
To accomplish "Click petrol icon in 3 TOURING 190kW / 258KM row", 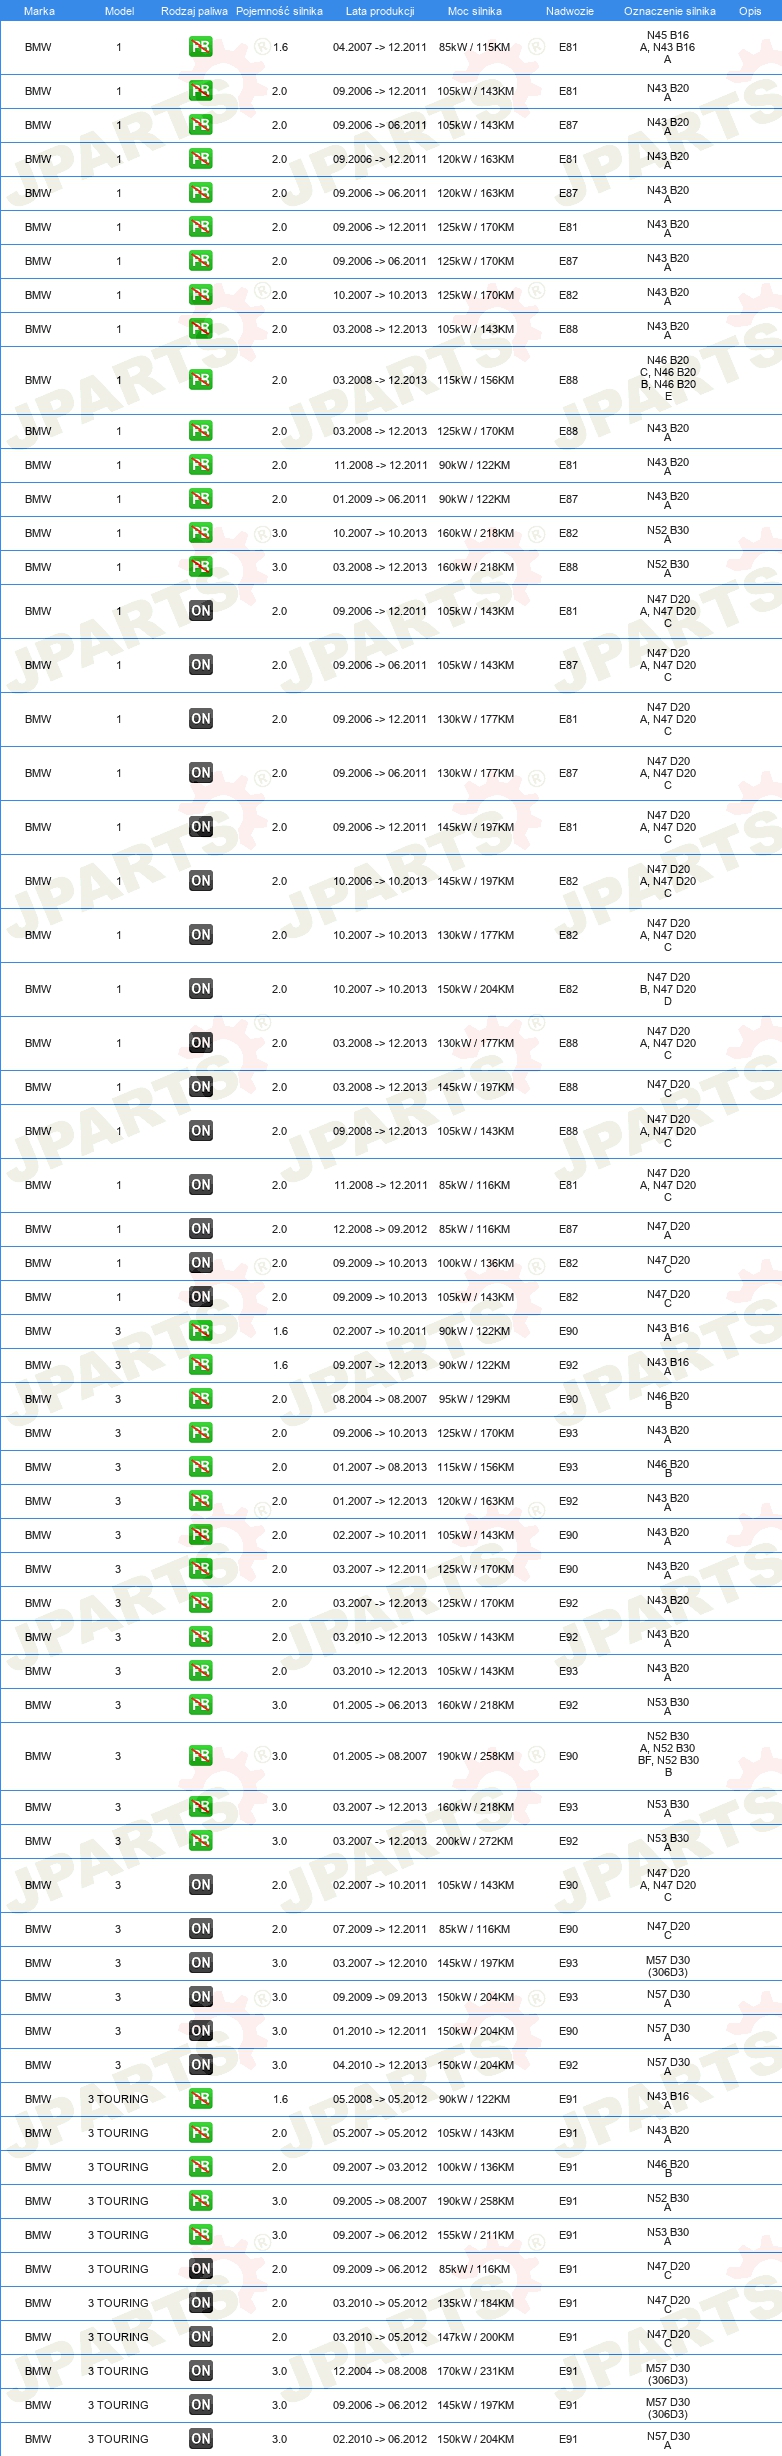I will [201, 2201].
